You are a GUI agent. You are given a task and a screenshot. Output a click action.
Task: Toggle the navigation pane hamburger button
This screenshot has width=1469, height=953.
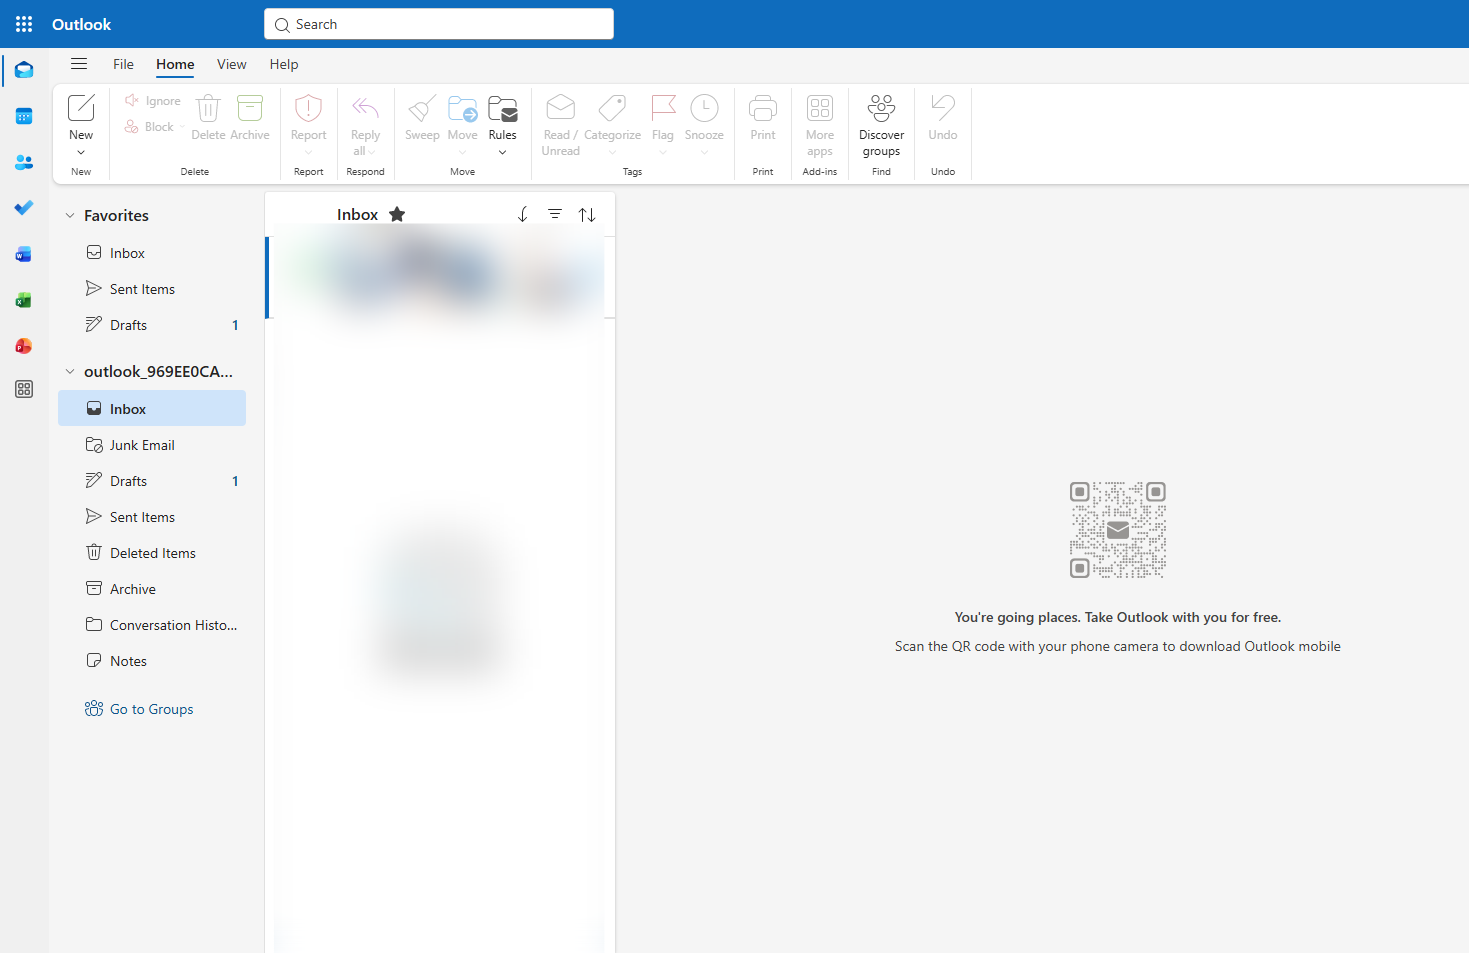79,64
